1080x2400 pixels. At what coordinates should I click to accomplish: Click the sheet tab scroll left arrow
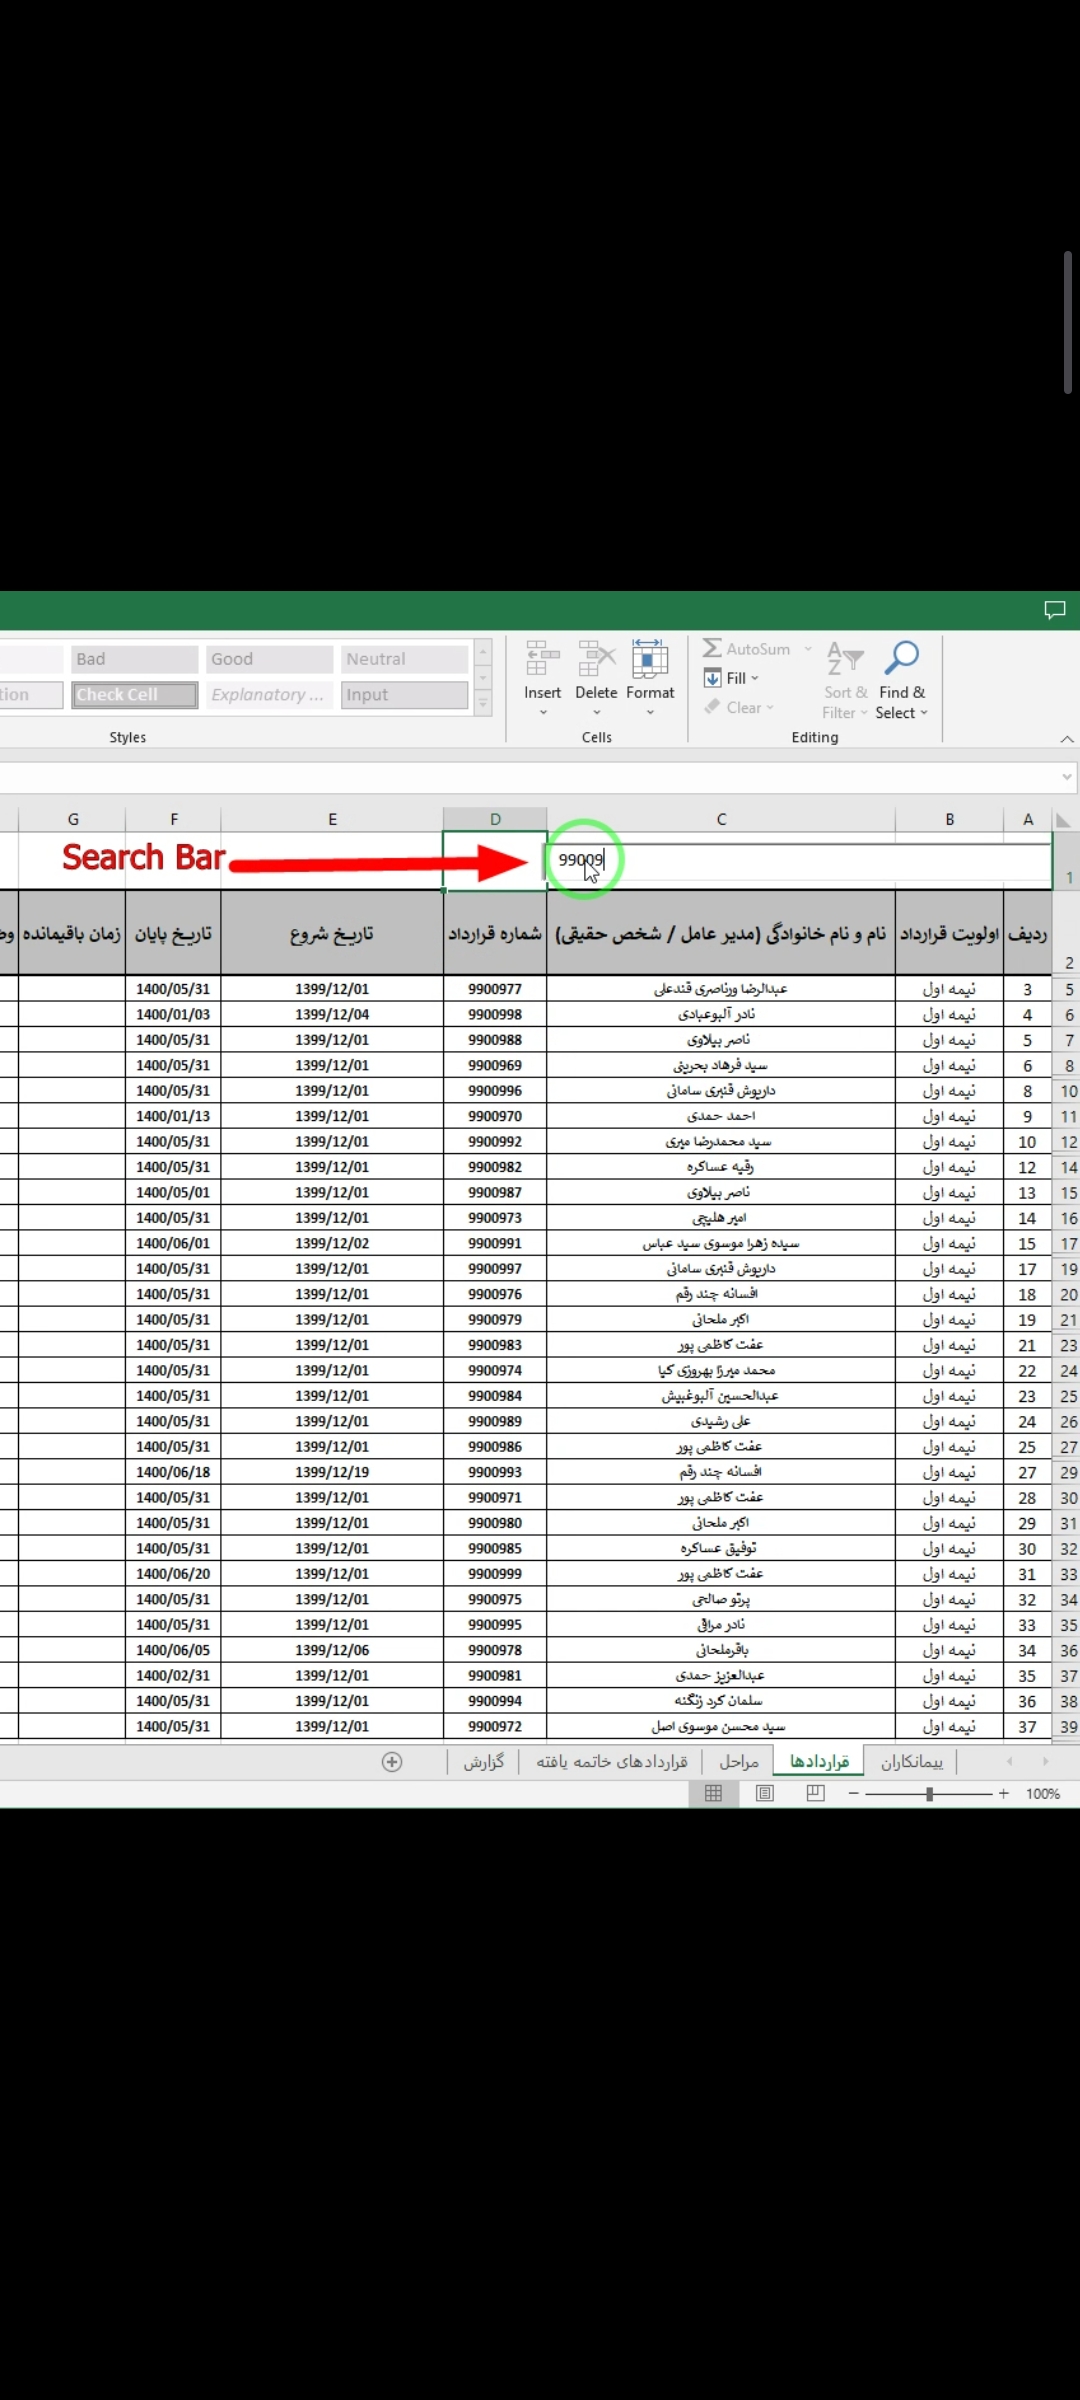coord(1010,1762)
